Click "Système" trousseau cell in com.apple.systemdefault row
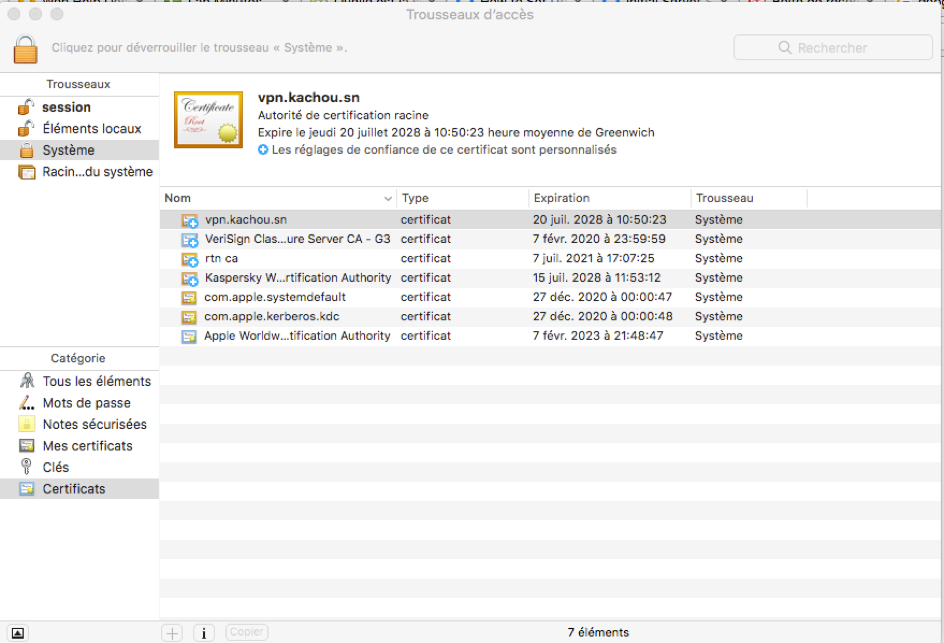Image resolution: width=944 pixels, height=643 pixels. (719, 297)
